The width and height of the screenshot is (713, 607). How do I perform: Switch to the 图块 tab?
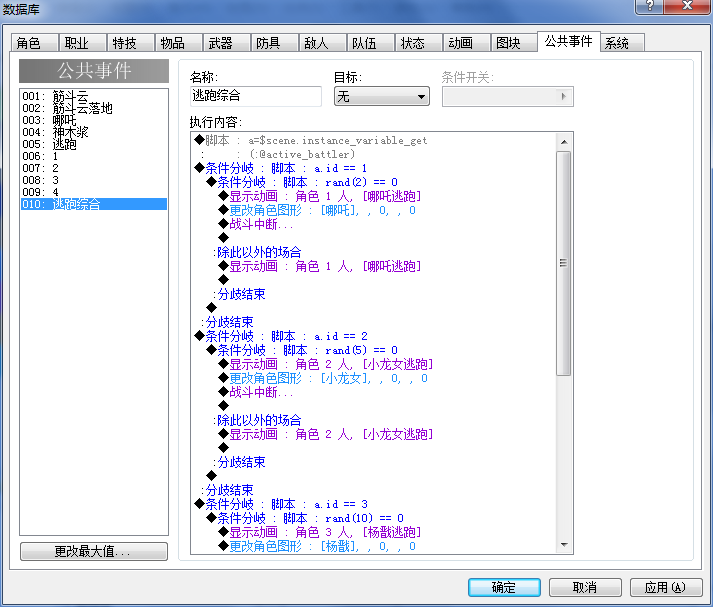point(514,43)
